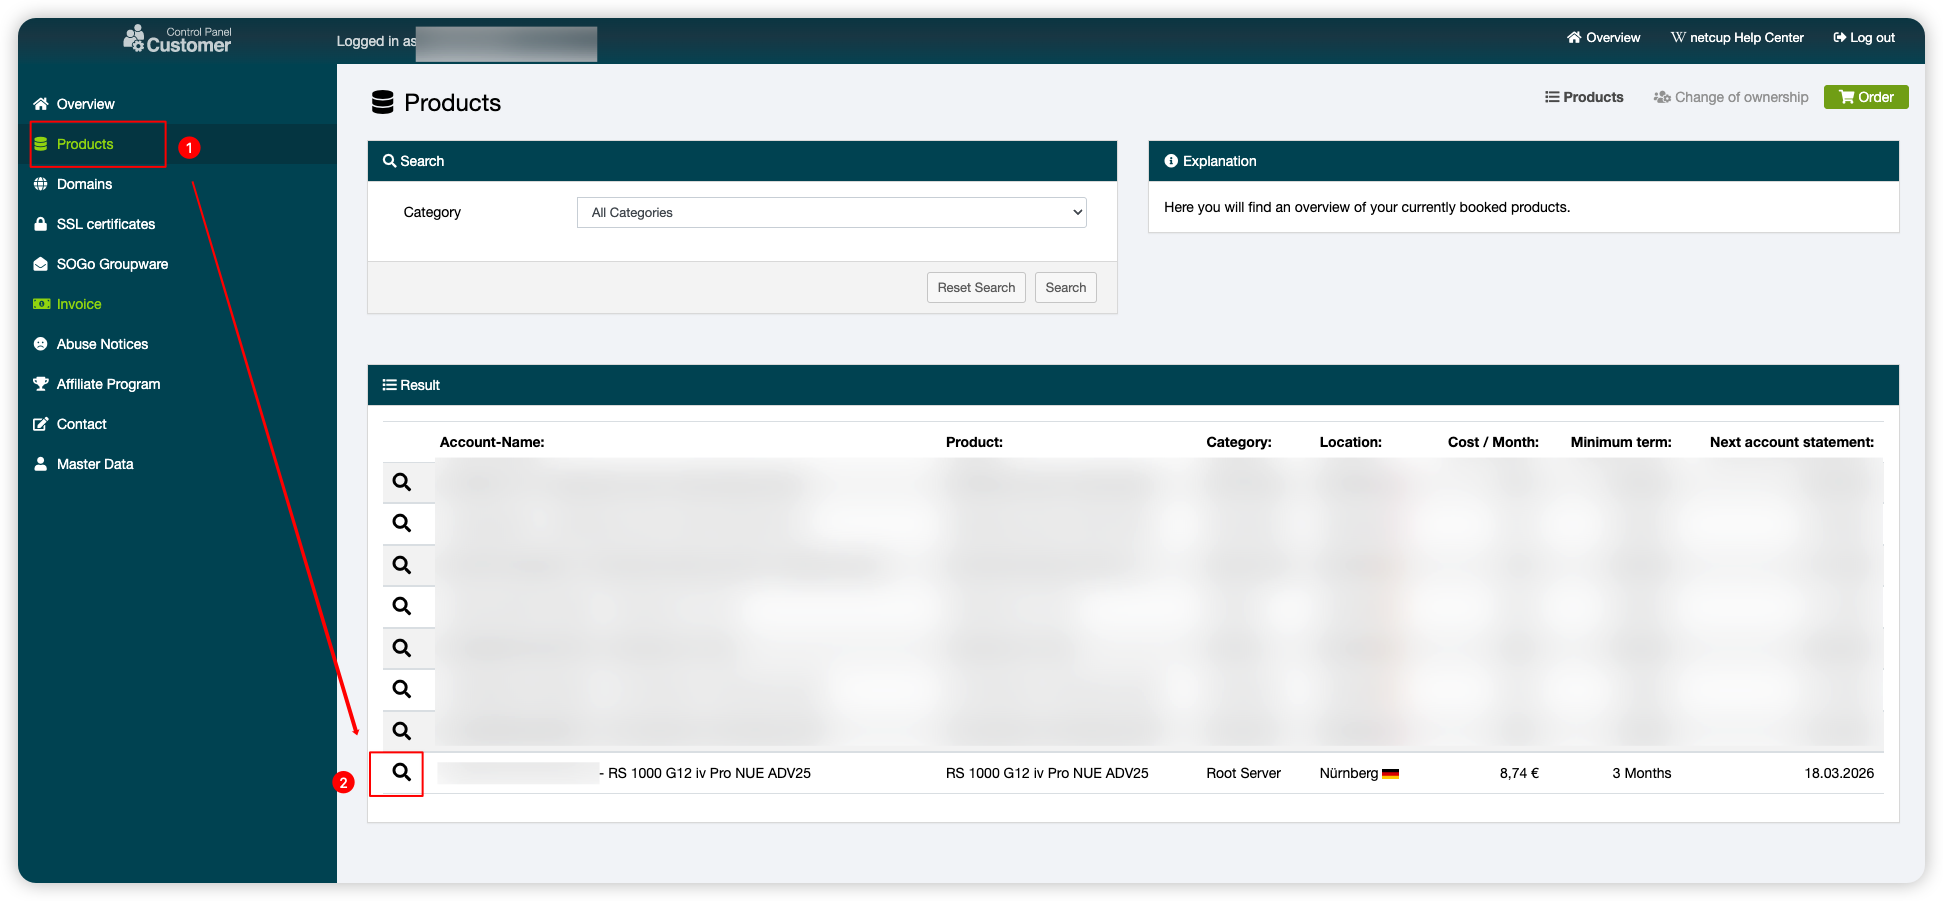The image size is (1943, 901).
Task: Click the green Order cart button
Action: pos(1865,97)
